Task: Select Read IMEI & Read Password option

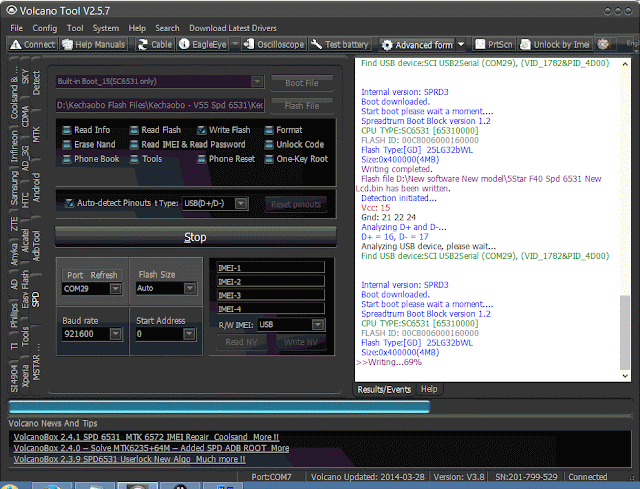Action: [187, 144]
